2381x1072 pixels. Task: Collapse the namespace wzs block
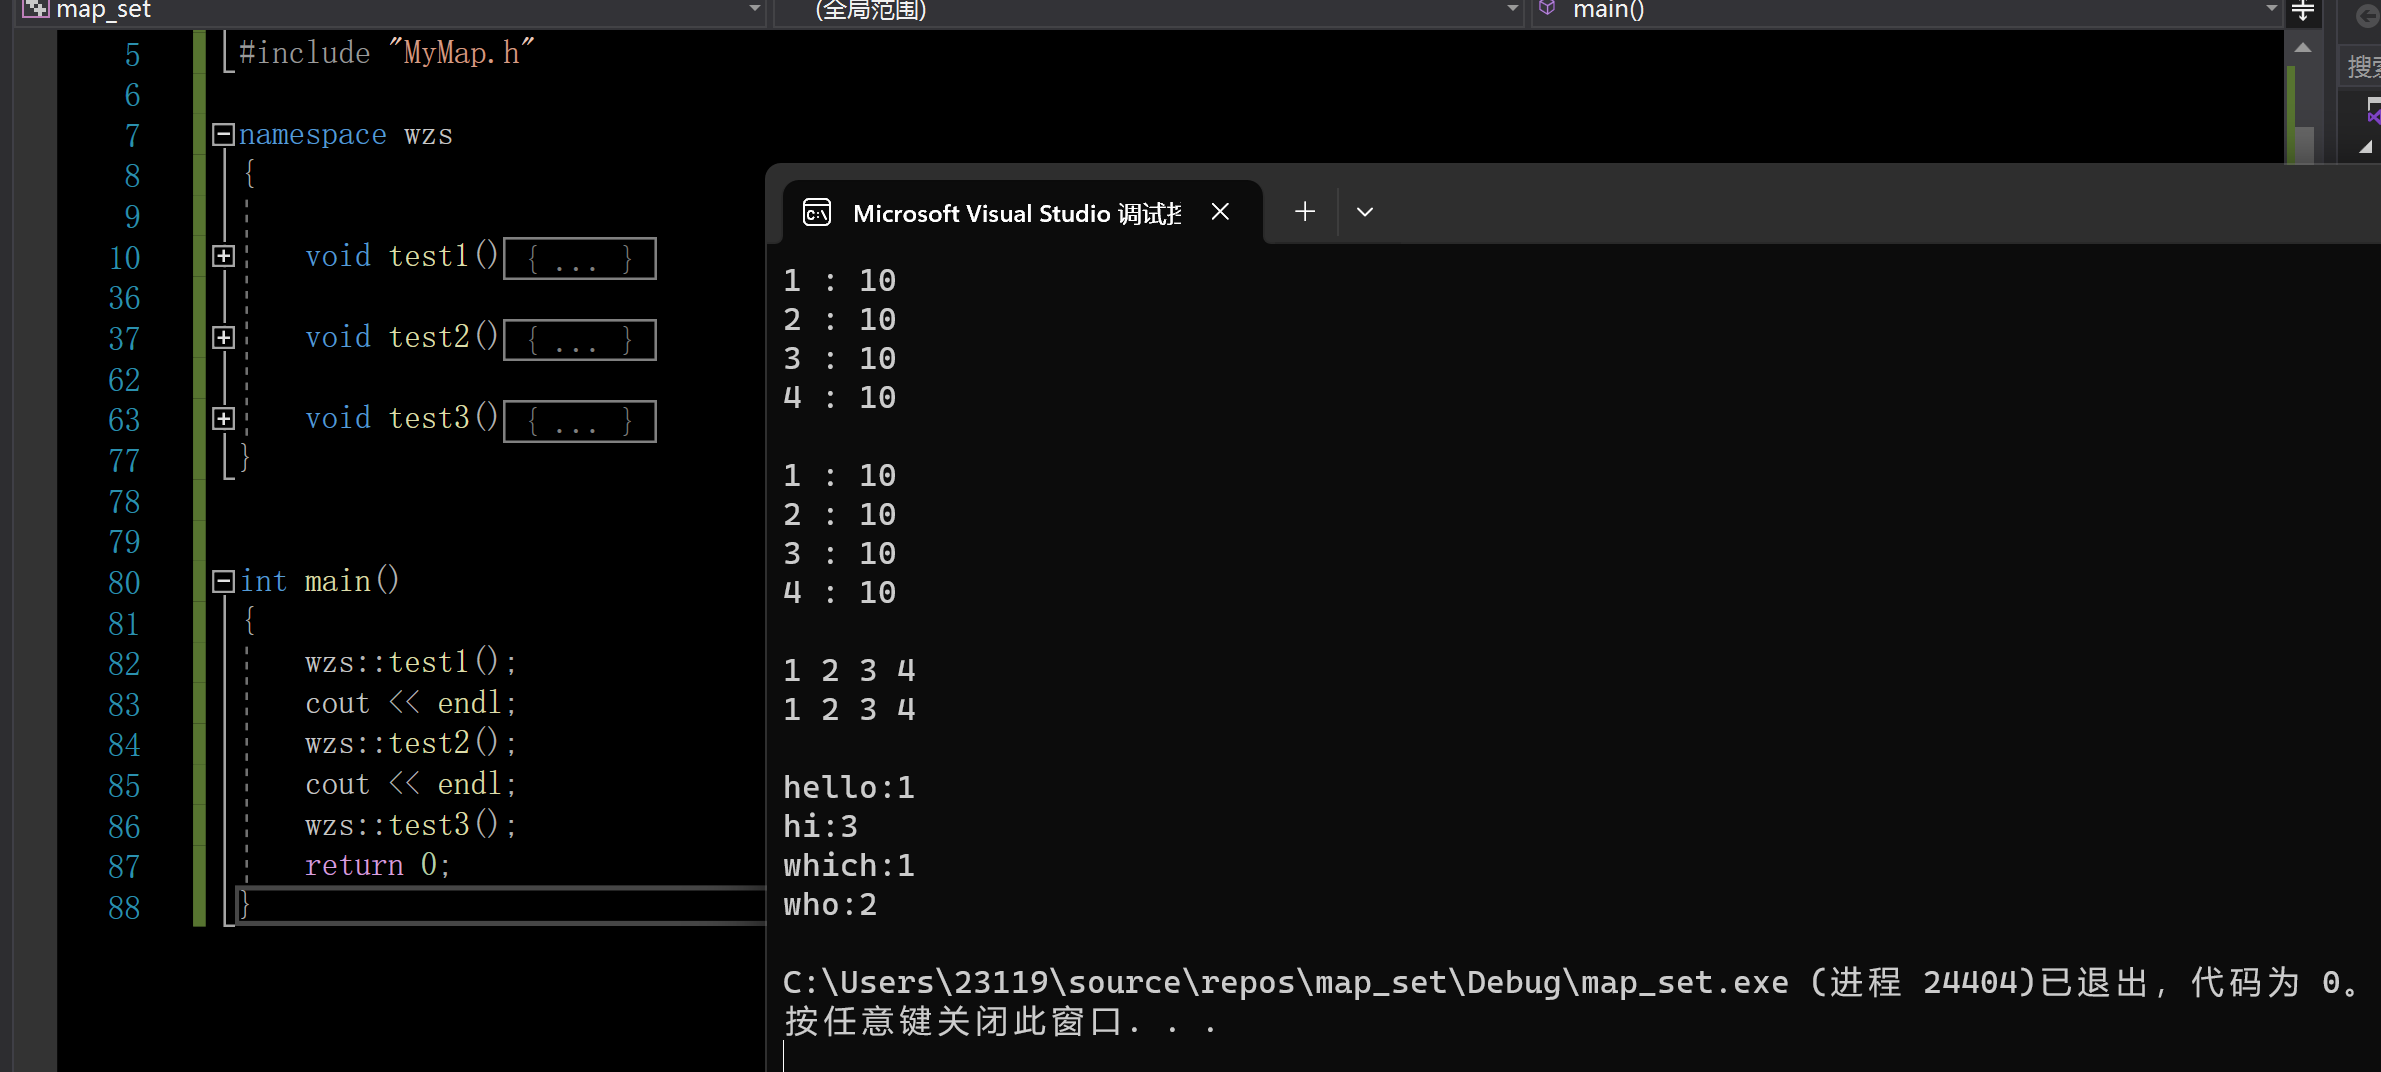(x=223, y=134)
